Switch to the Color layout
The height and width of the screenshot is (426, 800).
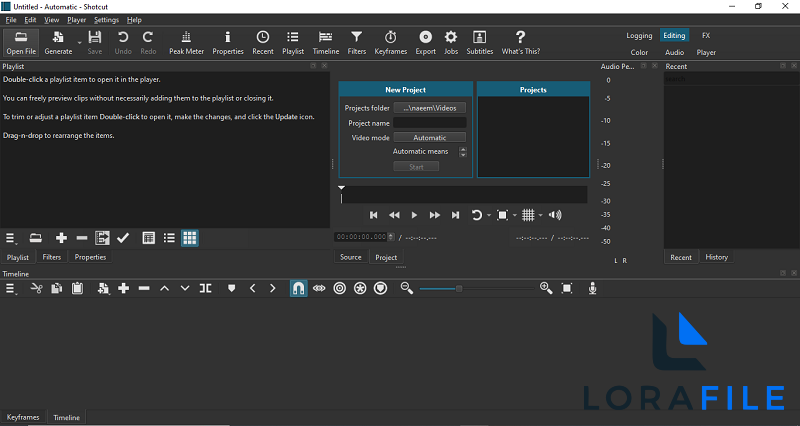pos(639,52)
